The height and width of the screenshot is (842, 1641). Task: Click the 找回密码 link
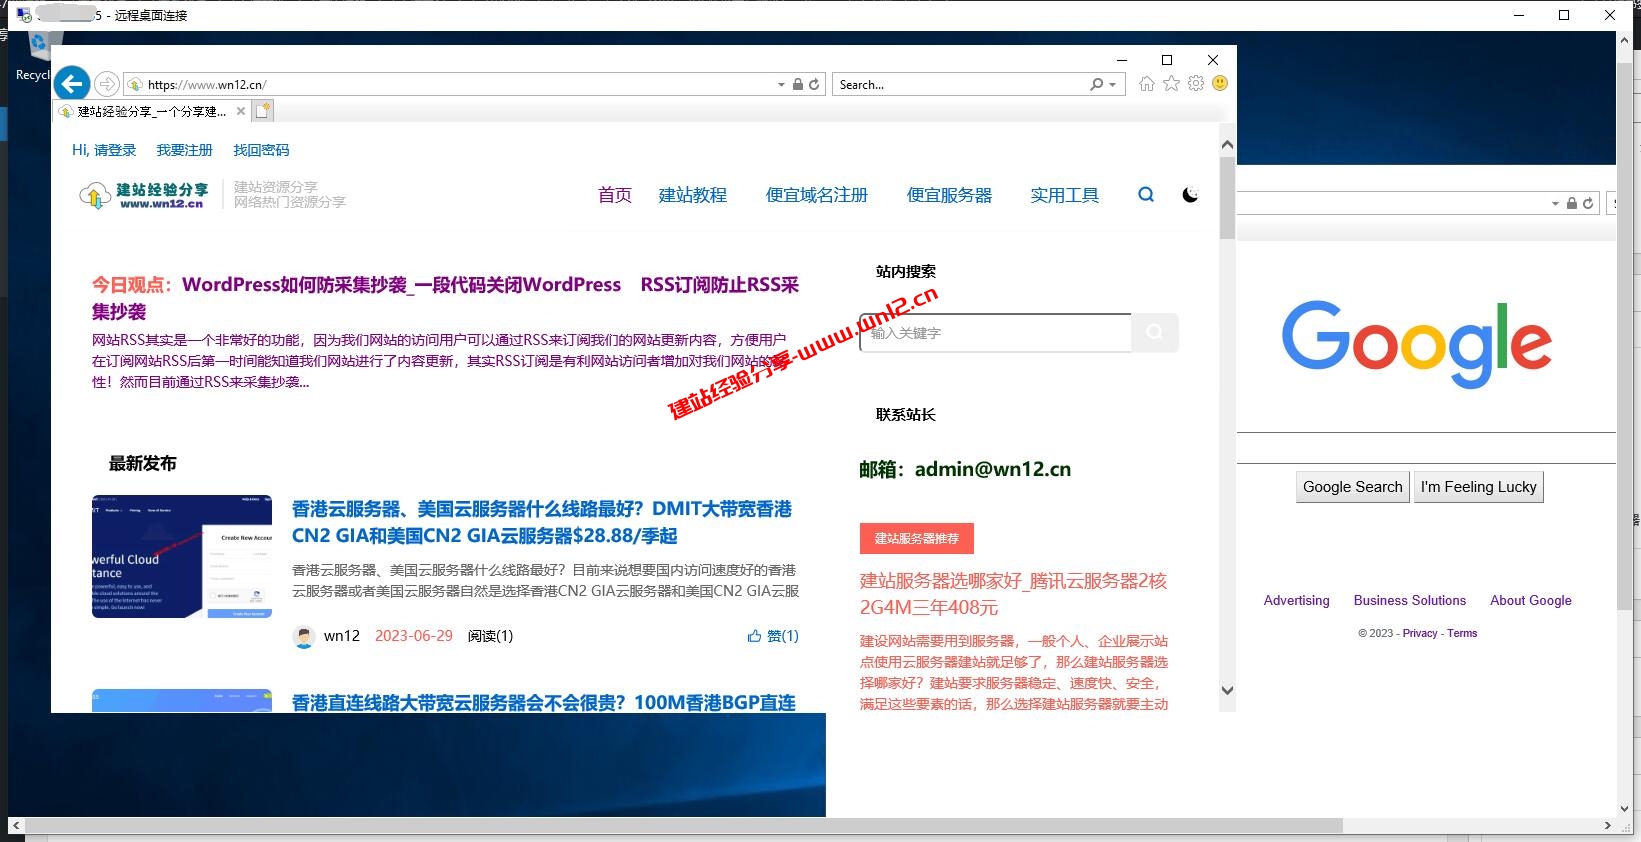pyautogui.click(x=261, y=150)
